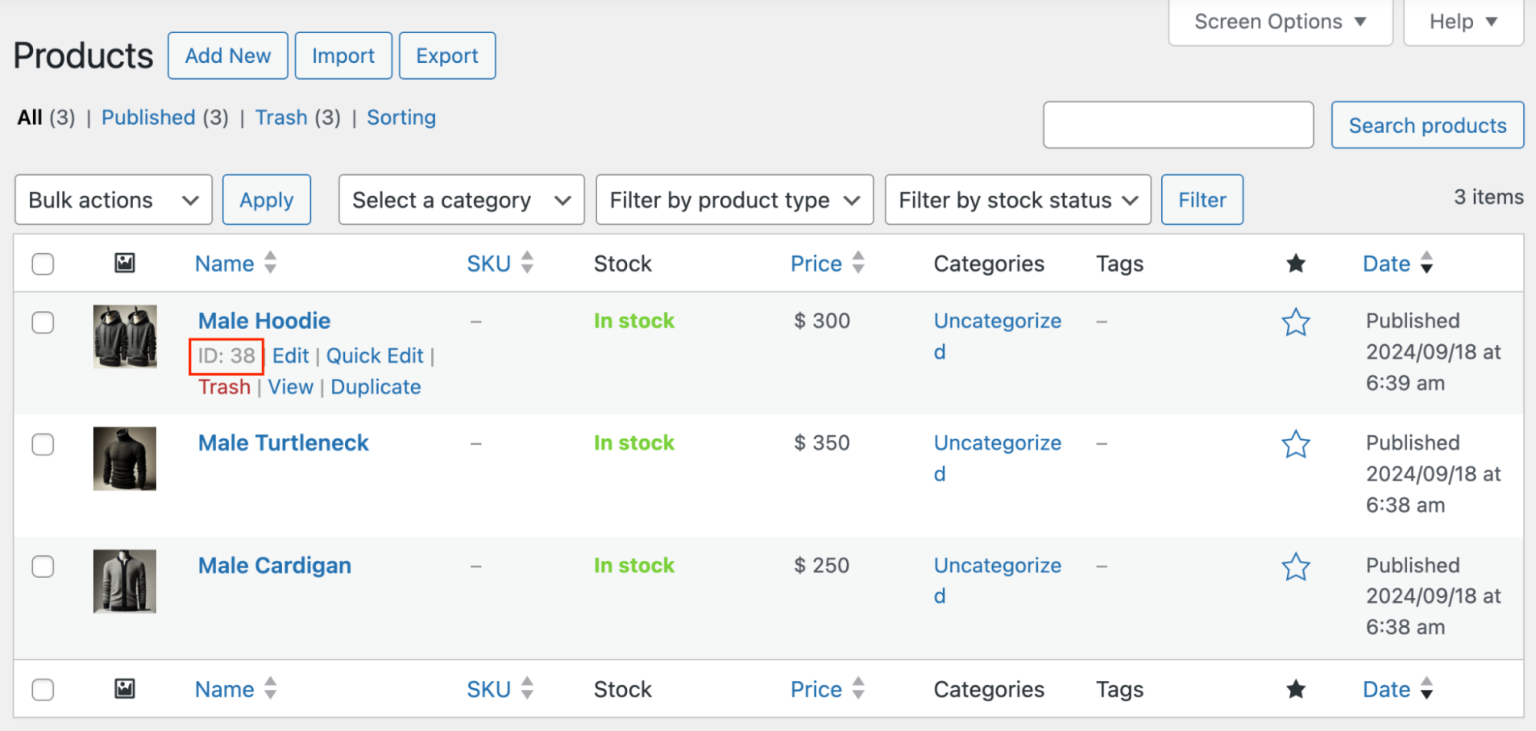Sort products by the SKU column arrows
Viewport: 1536px width, 731px height.
(x=529, y=263)
